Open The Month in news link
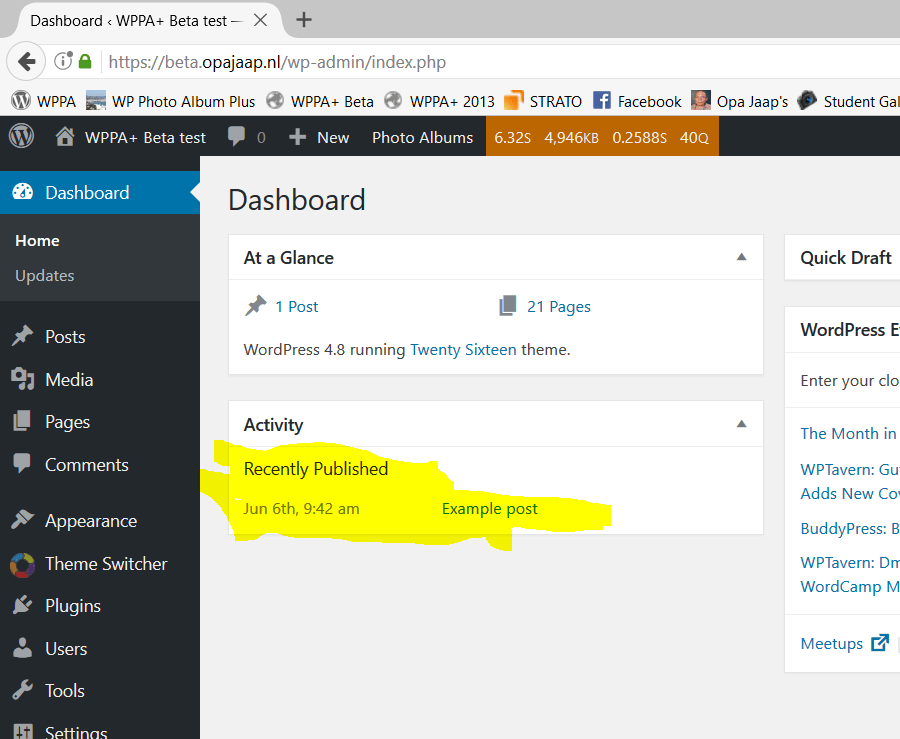Image resolution: width=900 pixels, height=739 pixels. [849, 433]
